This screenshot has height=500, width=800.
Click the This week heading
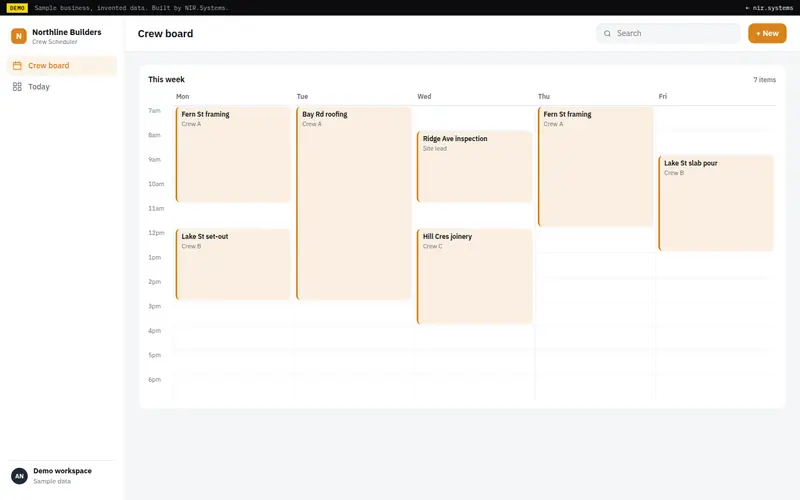coord(166,80)
